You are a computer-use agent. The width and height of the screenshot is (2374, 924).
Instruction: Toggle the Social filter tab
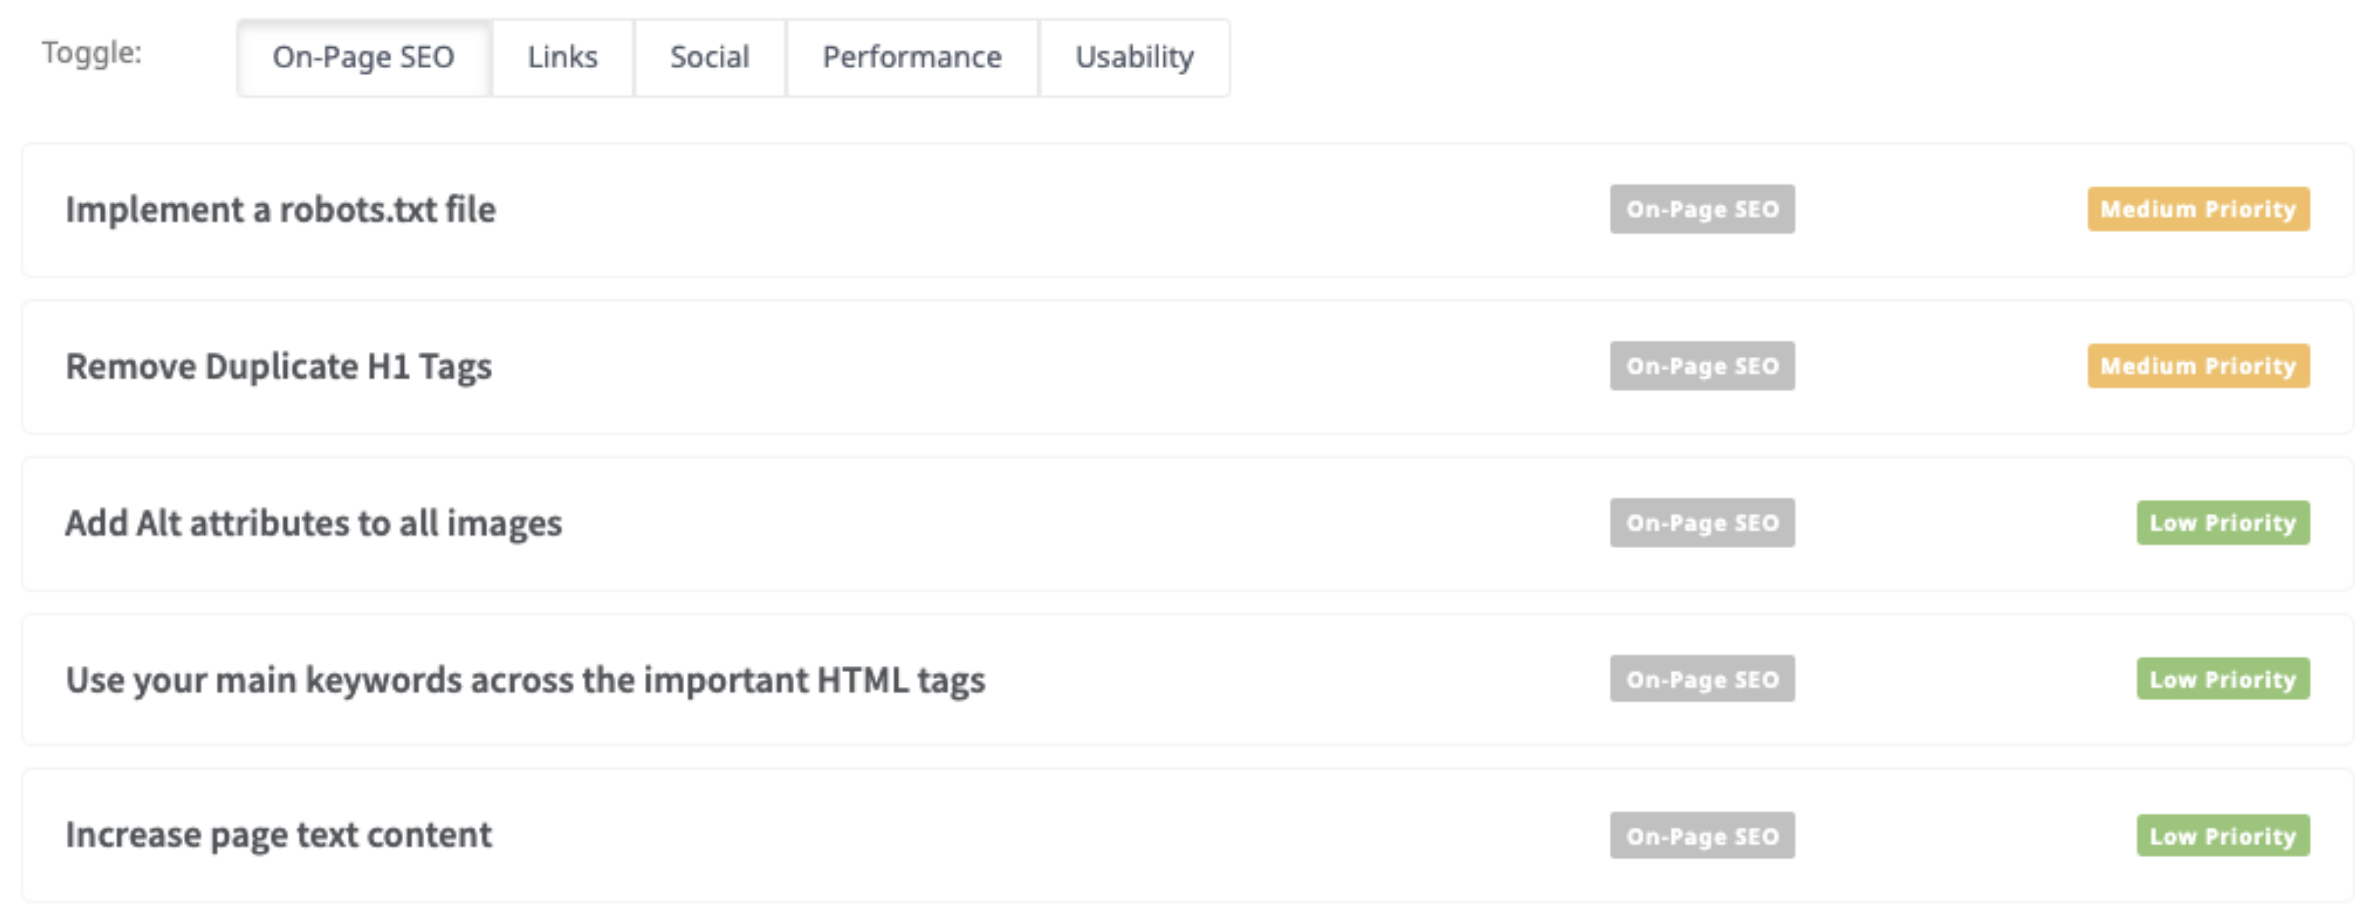click(x=709, y=58)
